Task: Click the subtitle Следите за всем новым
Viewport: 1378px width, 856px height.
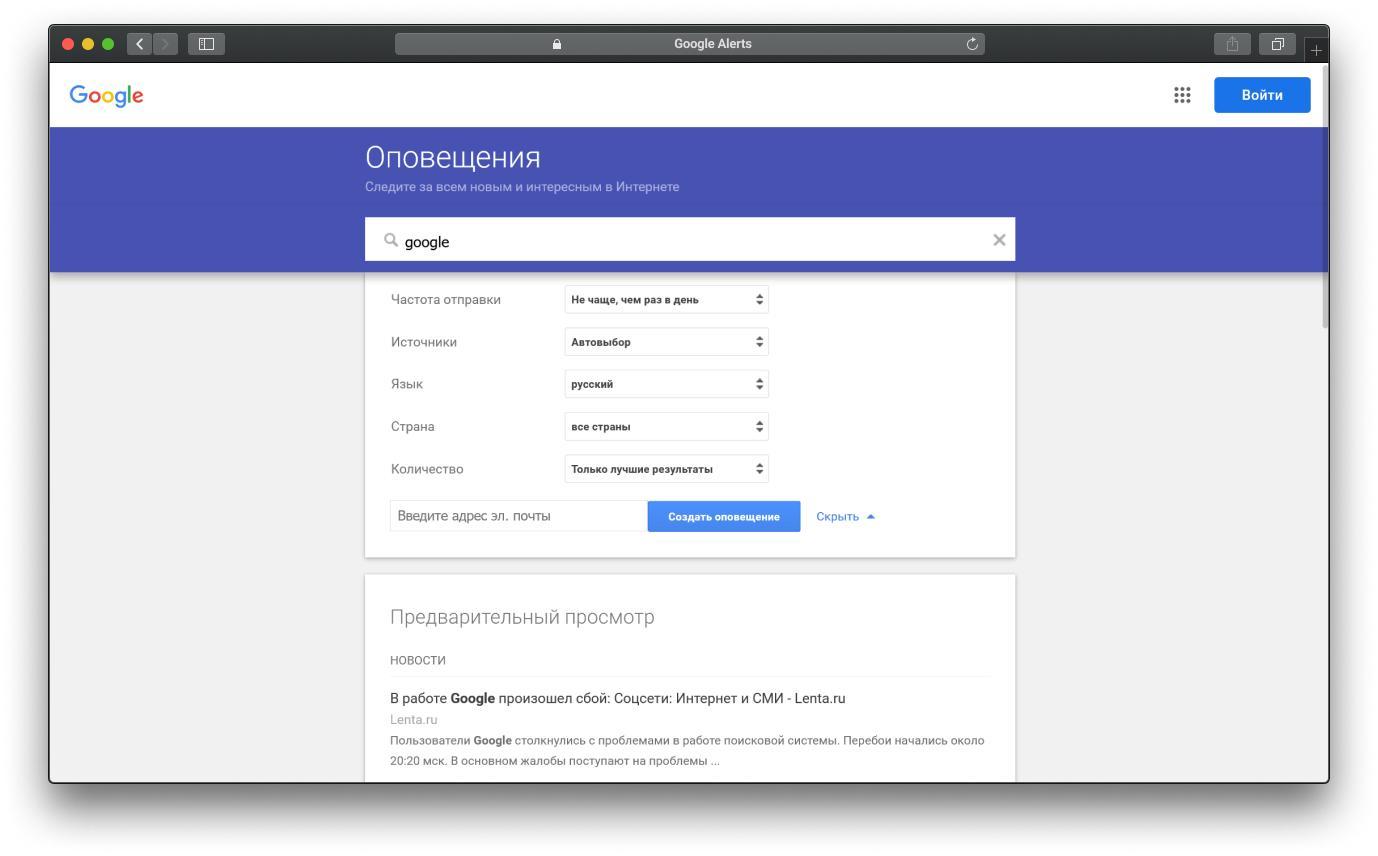Action: pos(522,187)
